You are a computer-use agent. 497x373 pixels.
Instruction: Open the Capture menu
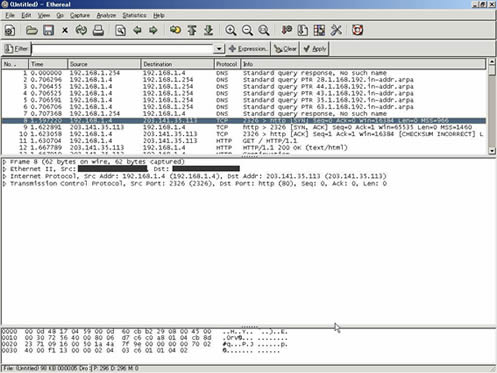(80, 15)
